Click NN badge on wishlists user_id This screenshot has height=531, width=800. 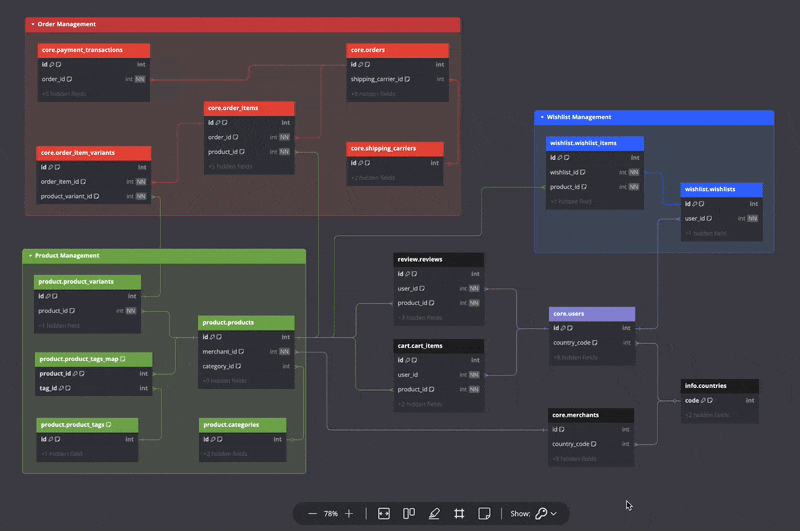[x=753, y=218]
